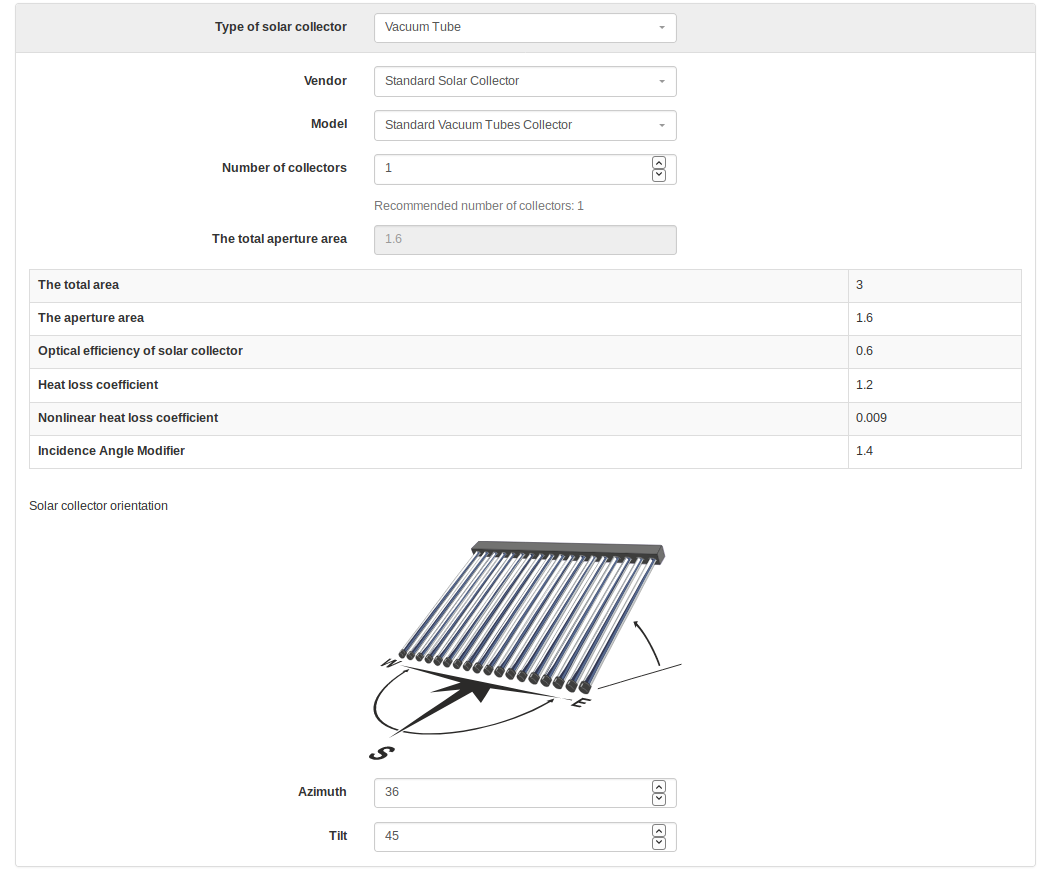Decrease the Number of collectors with down arrow
This screenshot has width=1050, height=870.
point(659,175)
